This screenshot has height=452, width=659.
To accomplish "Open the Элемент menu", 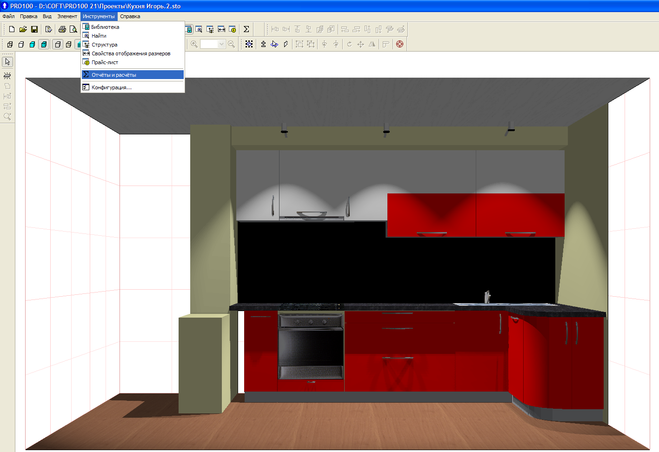I will [67, 16].
